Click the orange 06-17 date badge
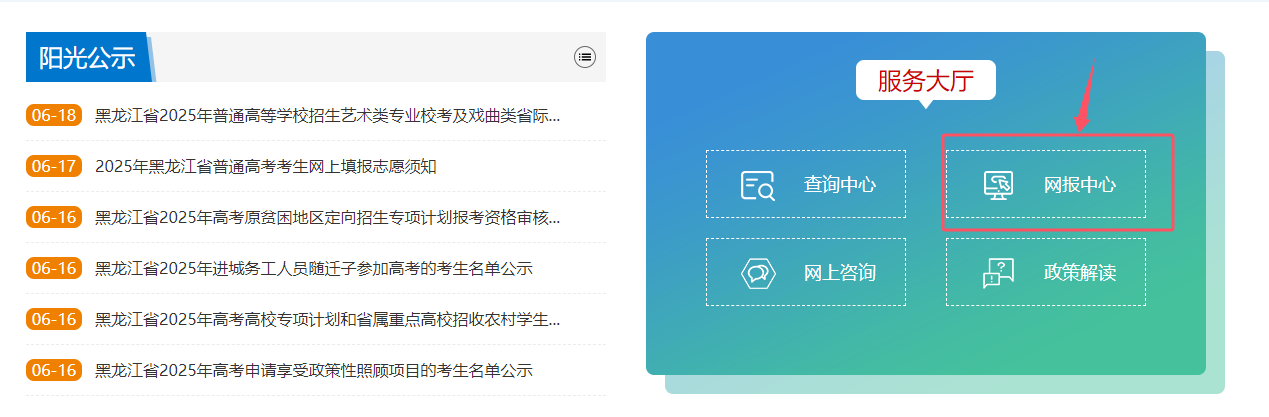 pos(53,166)
